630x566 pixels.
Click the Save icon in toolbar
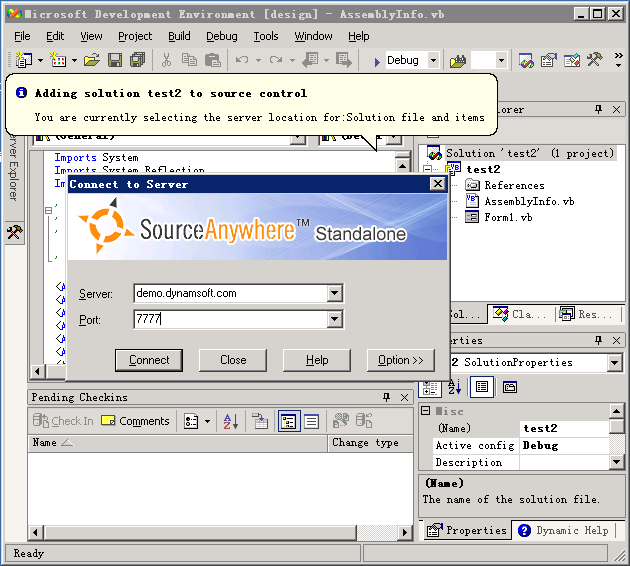113,61
